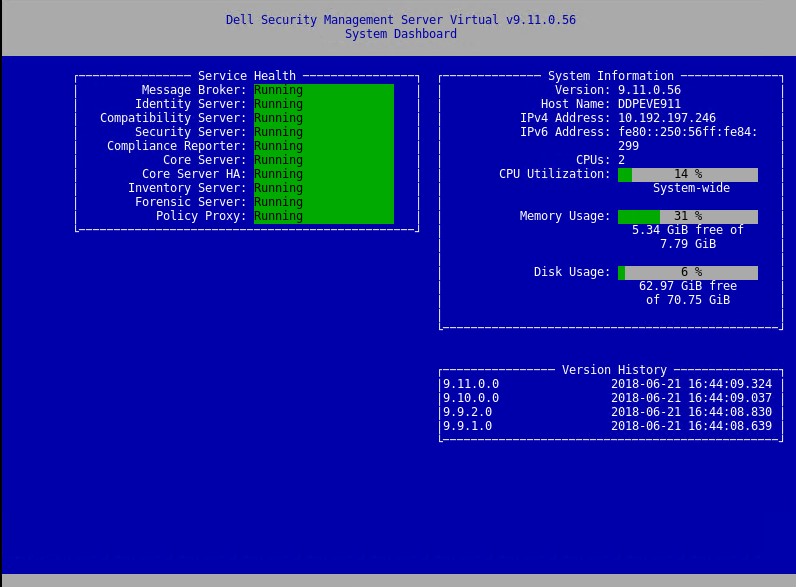Image resolution: width=796 pixels, height=587 pixels.
Task: Click the System Information panel title
Action: pyautogui.click(x=611, y=76)
